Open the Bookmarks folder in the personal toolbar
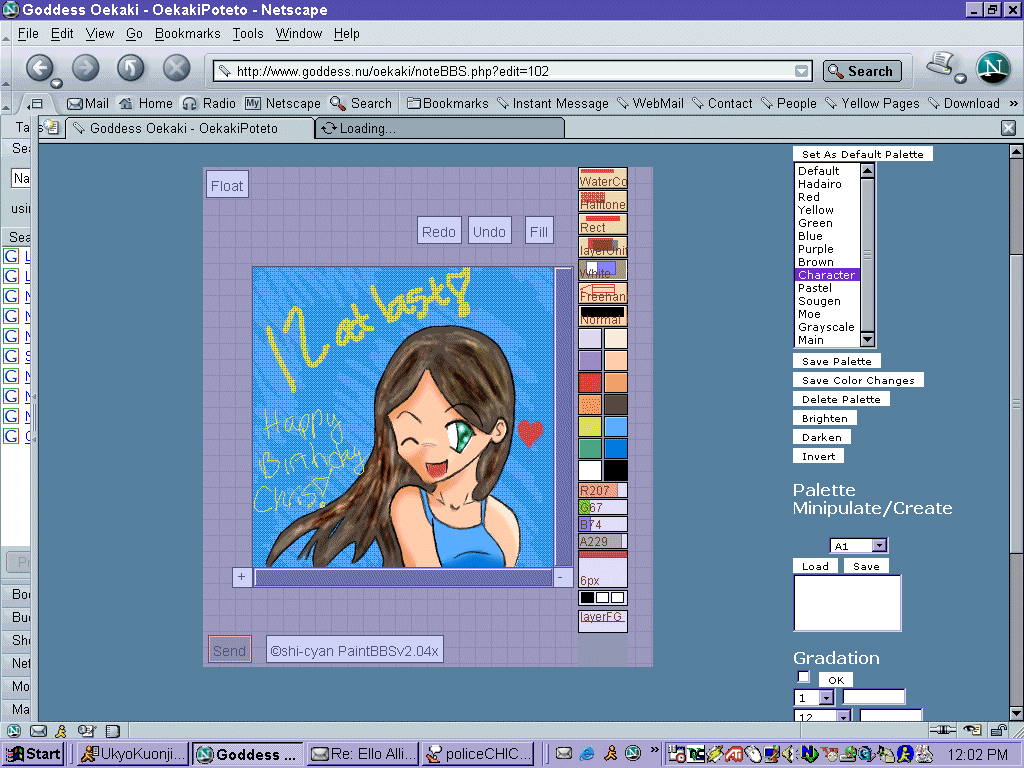The height and width of the screenshot is (768, 1024). tap(447, 103)
